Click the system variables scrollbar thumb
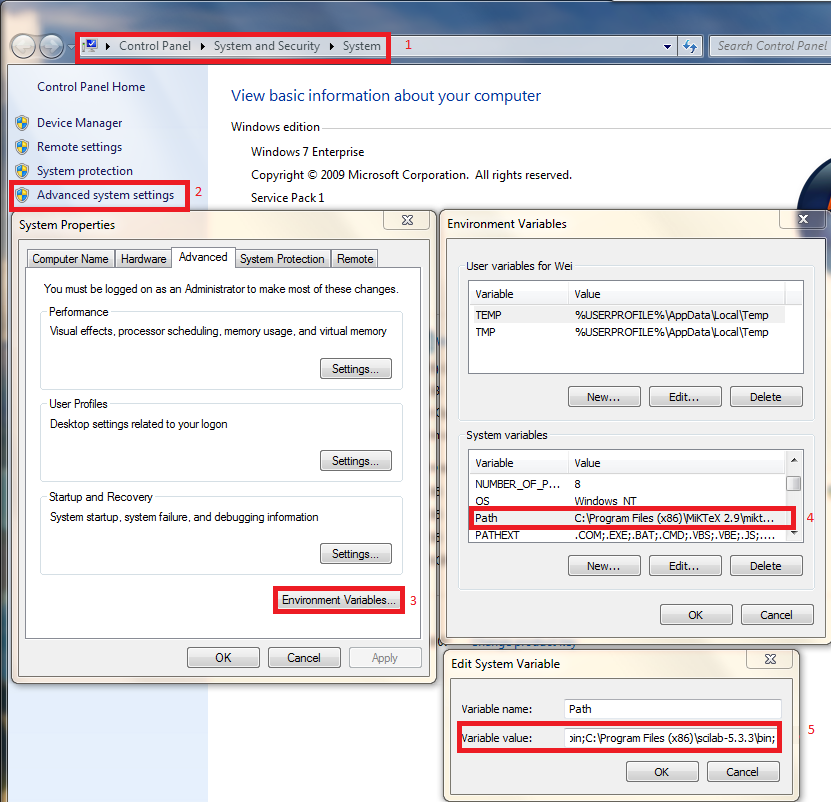Viewport: 831px width, 803px height. [x=793, y=483]
